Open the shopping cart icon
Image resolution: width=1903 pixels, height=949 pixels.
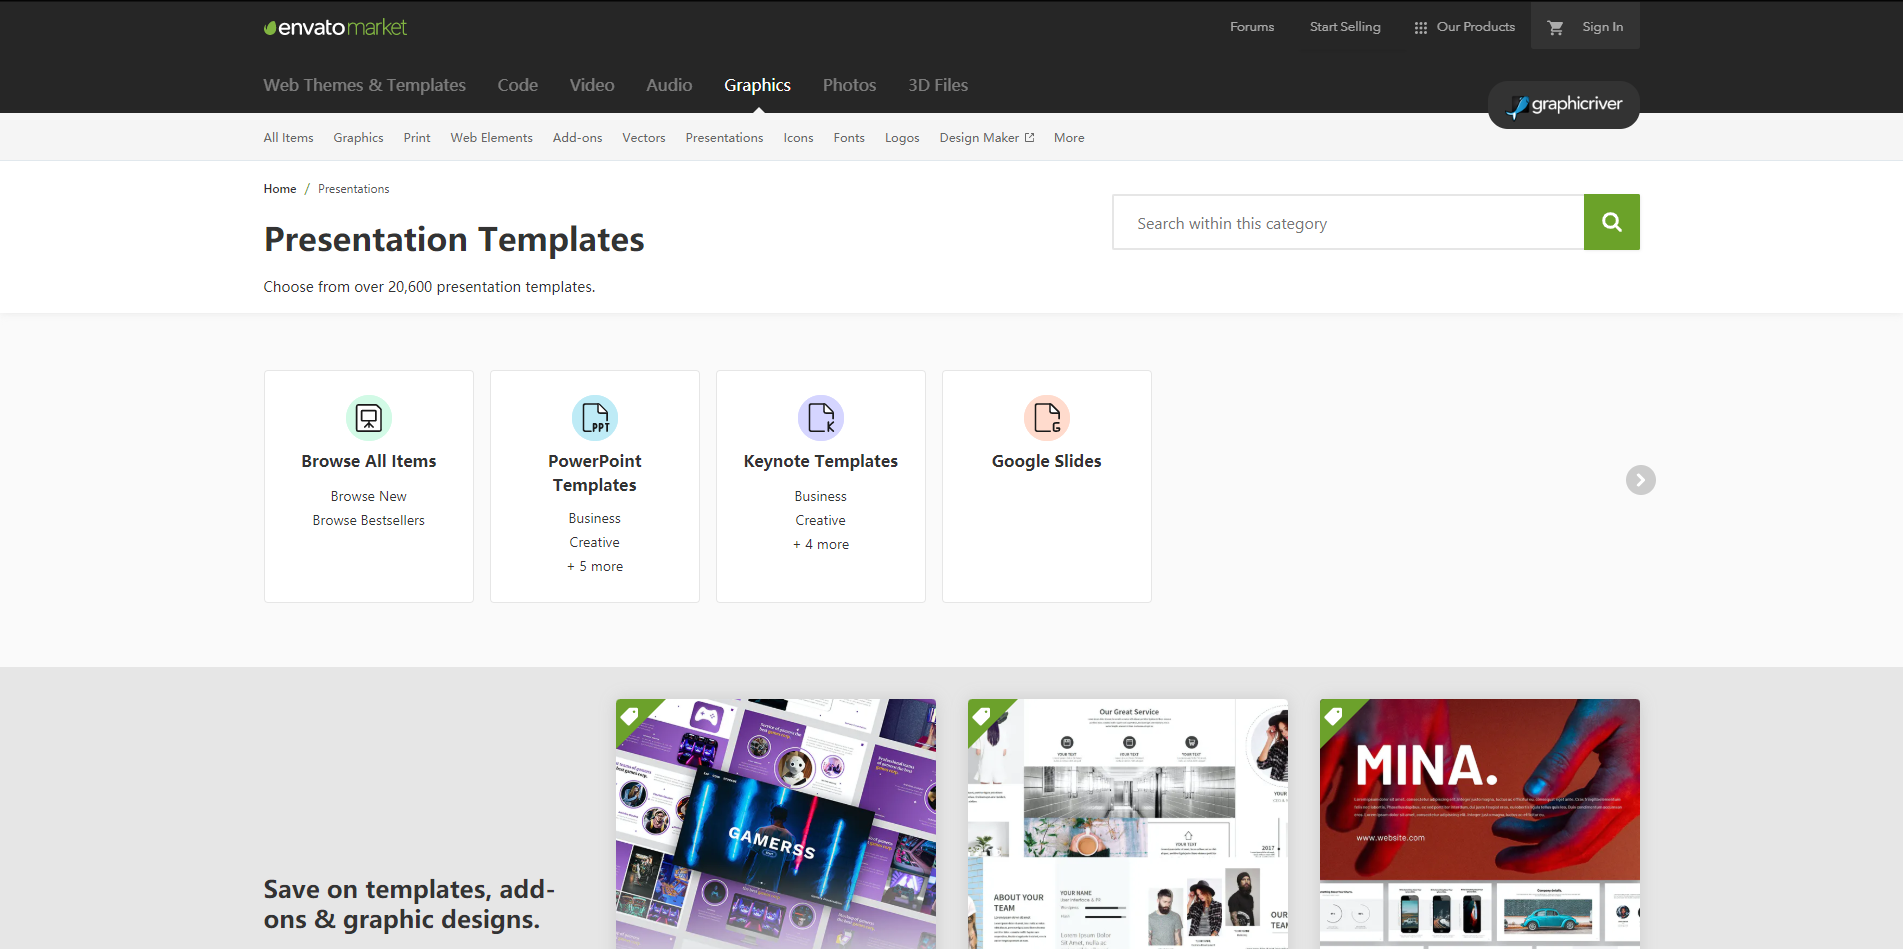click(x=1555, y=28)
